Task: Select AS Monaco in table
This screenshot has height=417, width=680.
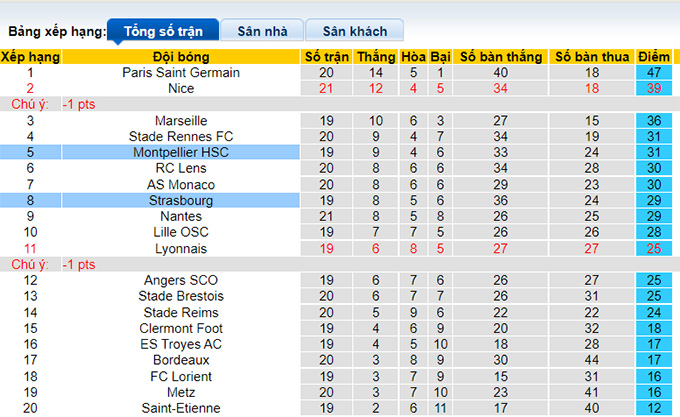Action: 181,185
